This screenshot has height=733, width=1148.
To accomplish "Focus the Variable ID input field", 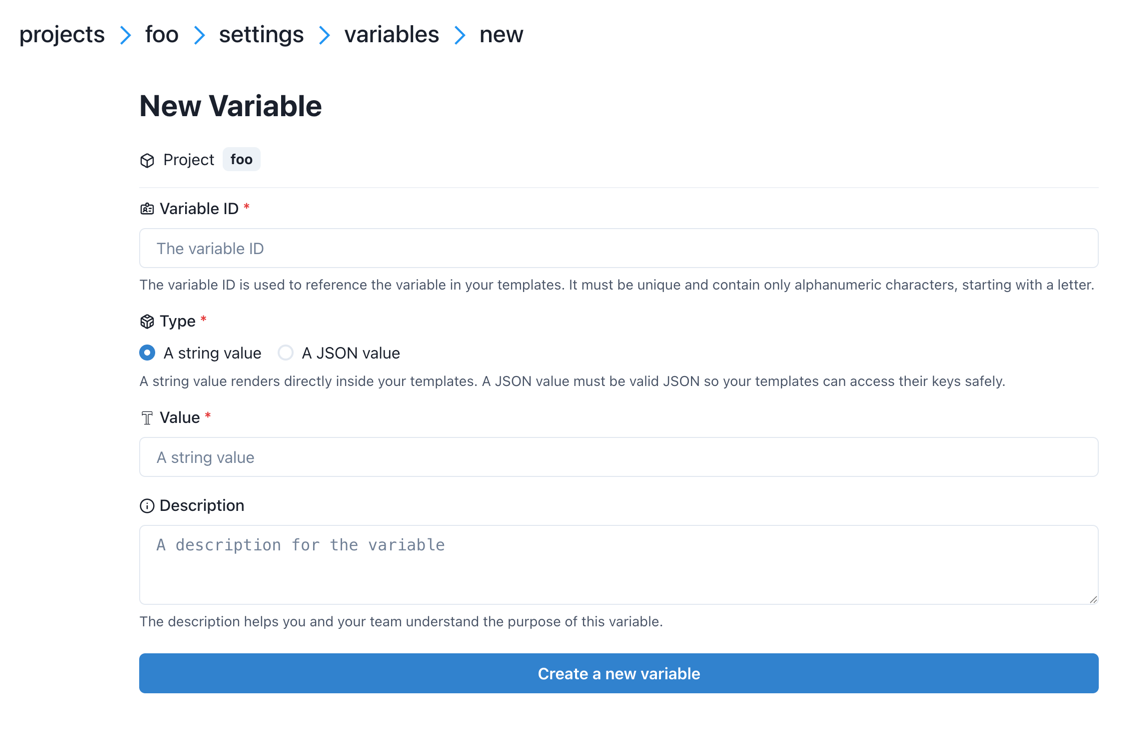I will tap(618, 248).
